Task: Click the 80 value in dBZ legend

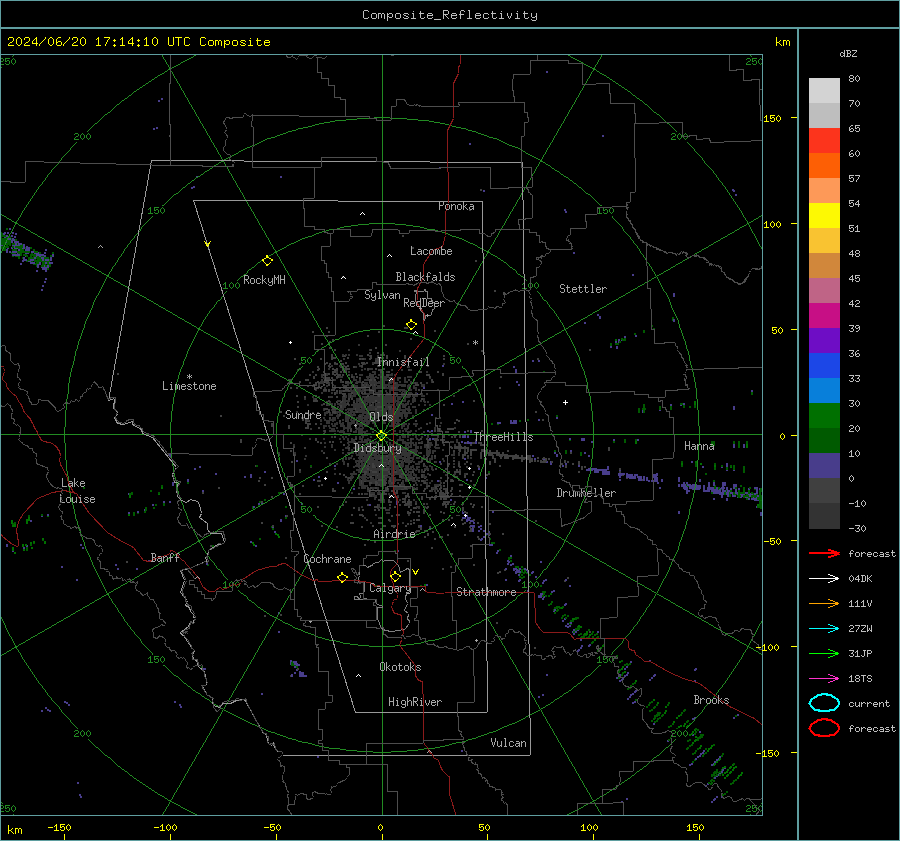Action: [854, 79]
